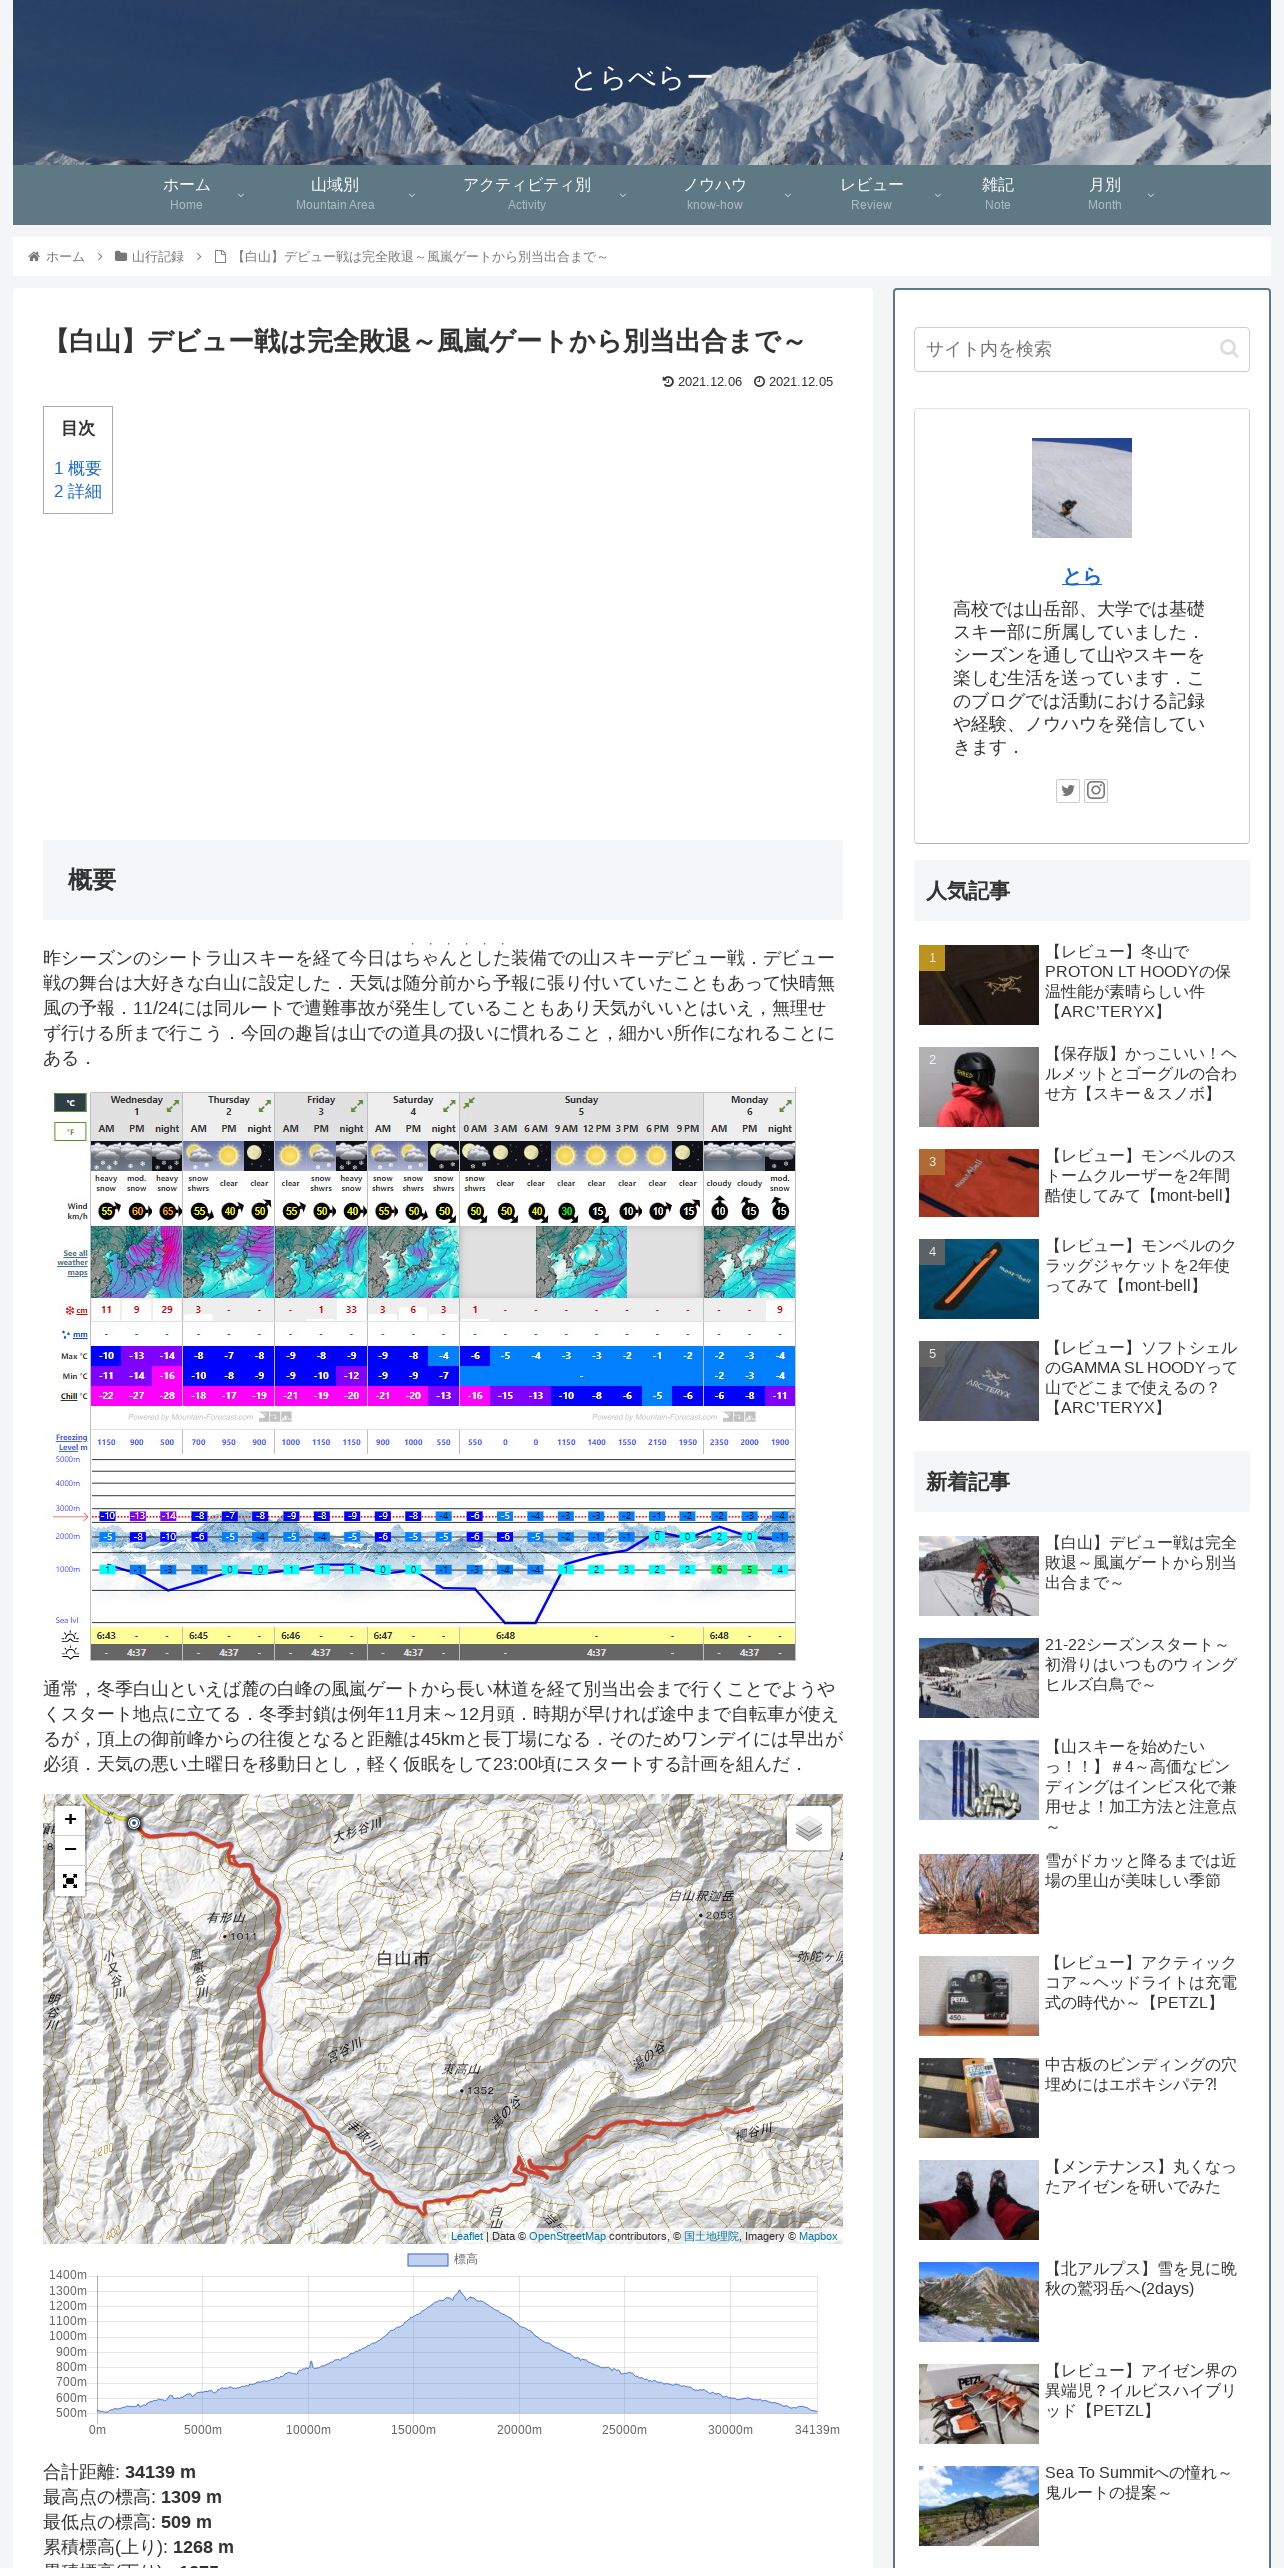Viewport: 1284px width, 2568px height.
Task: Click the route start marker on map
Action: point(134,1823)
